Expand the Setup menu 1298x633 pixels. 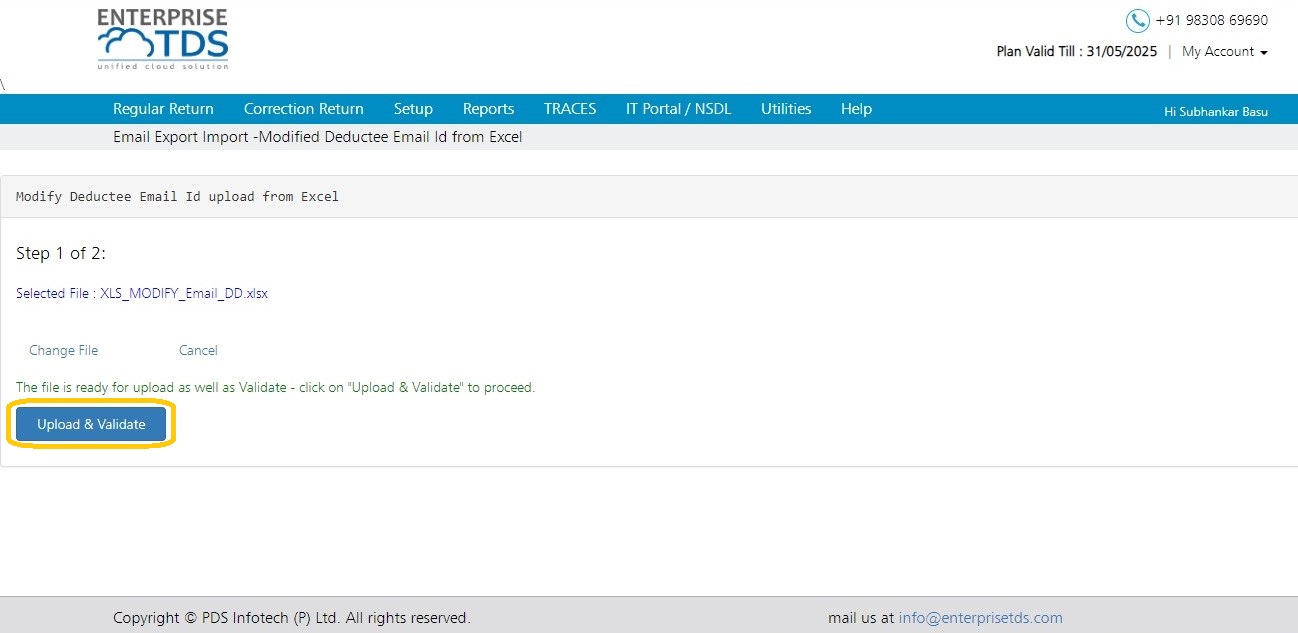(413, 109)
